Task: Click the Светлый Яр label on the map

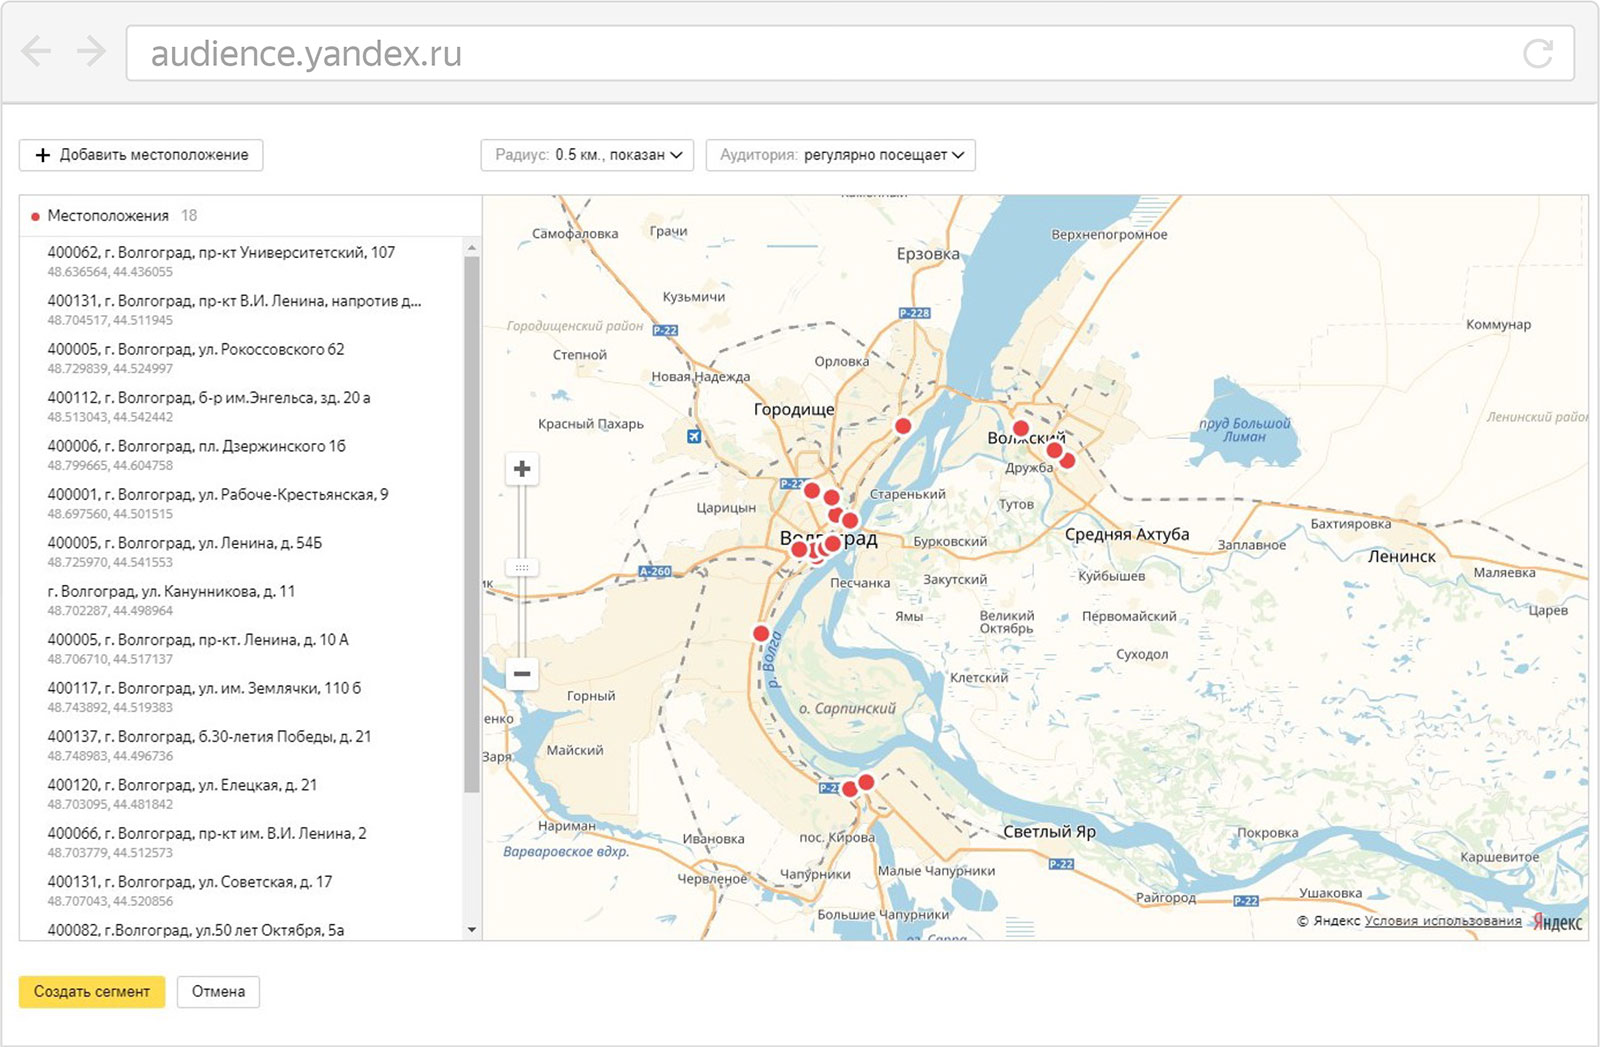Action: coord(1049,831)
